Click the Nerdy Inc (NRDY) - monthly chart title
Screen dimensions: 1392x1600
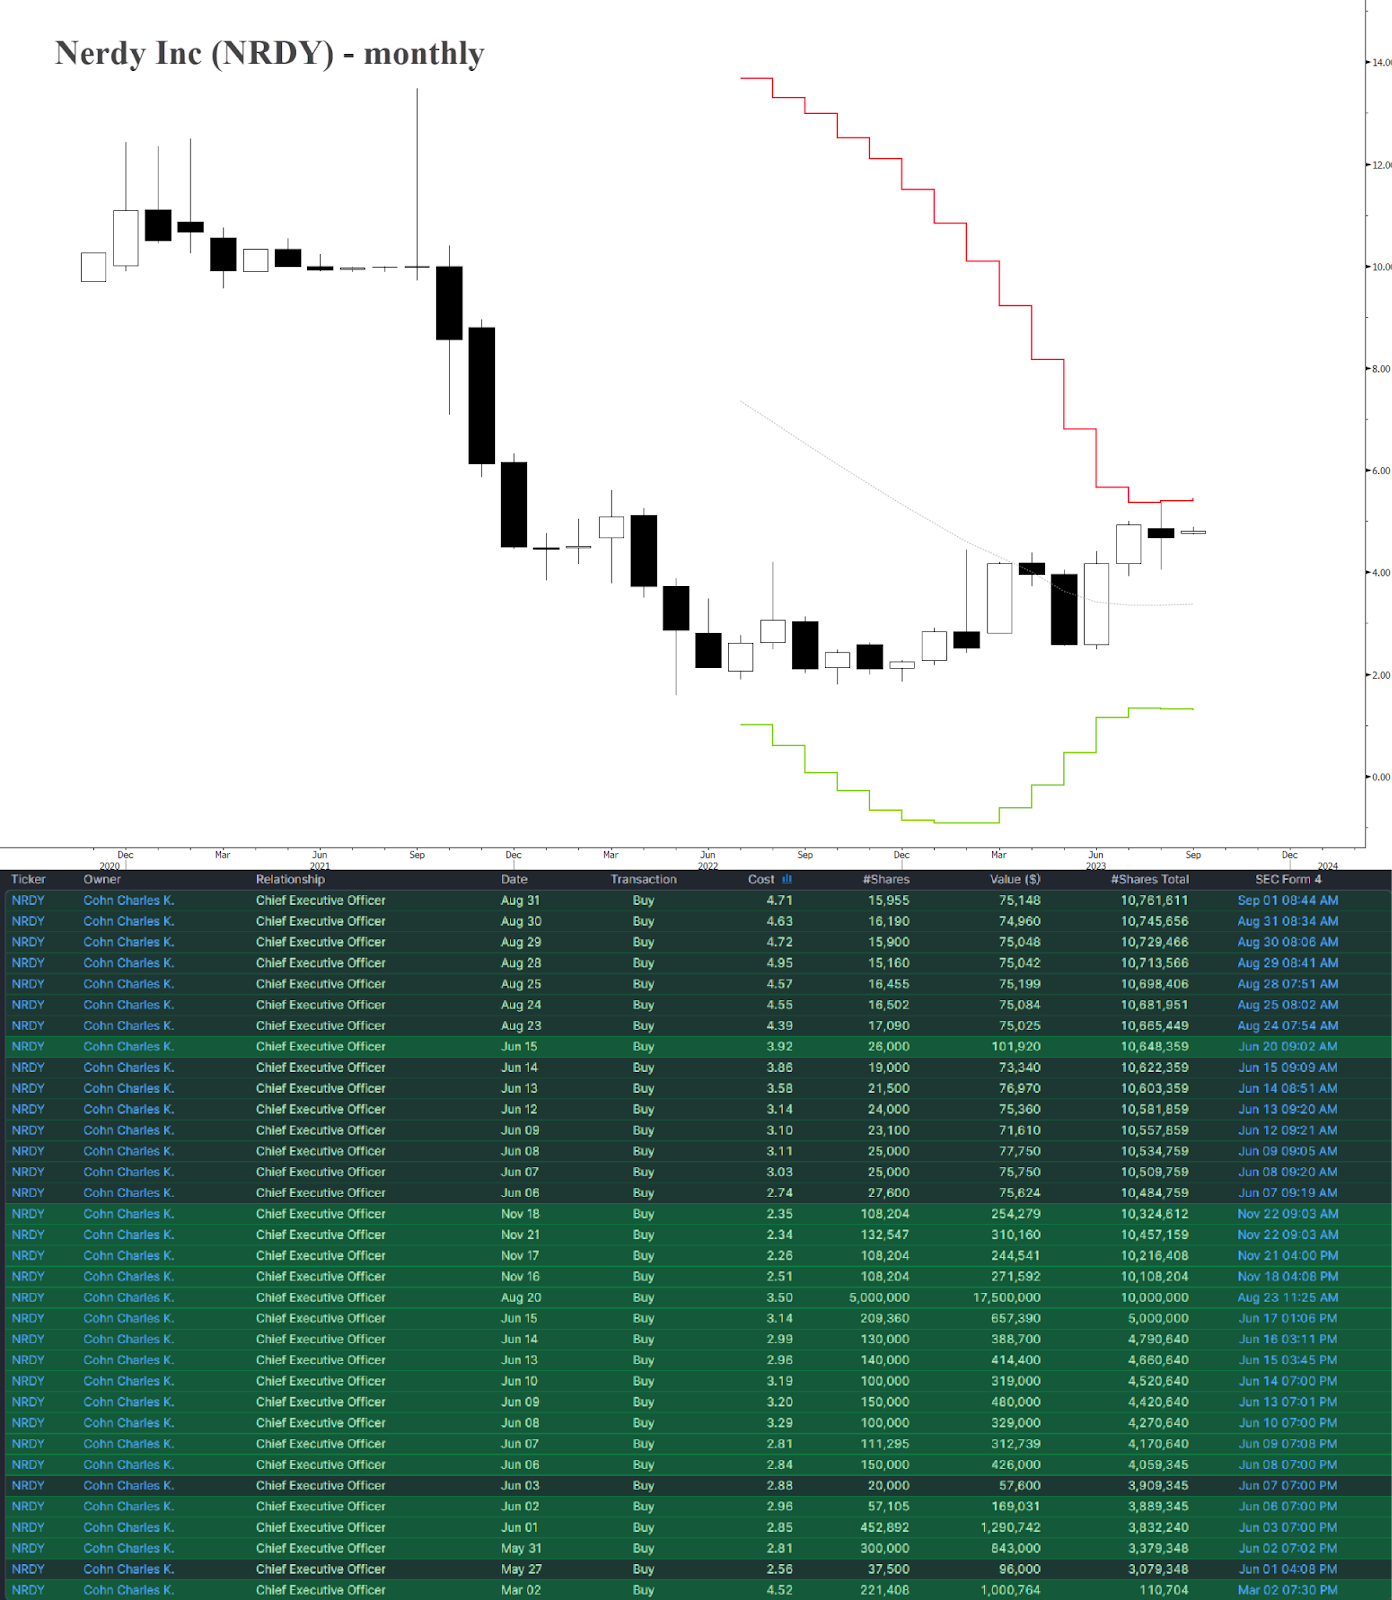coord(269,53)
